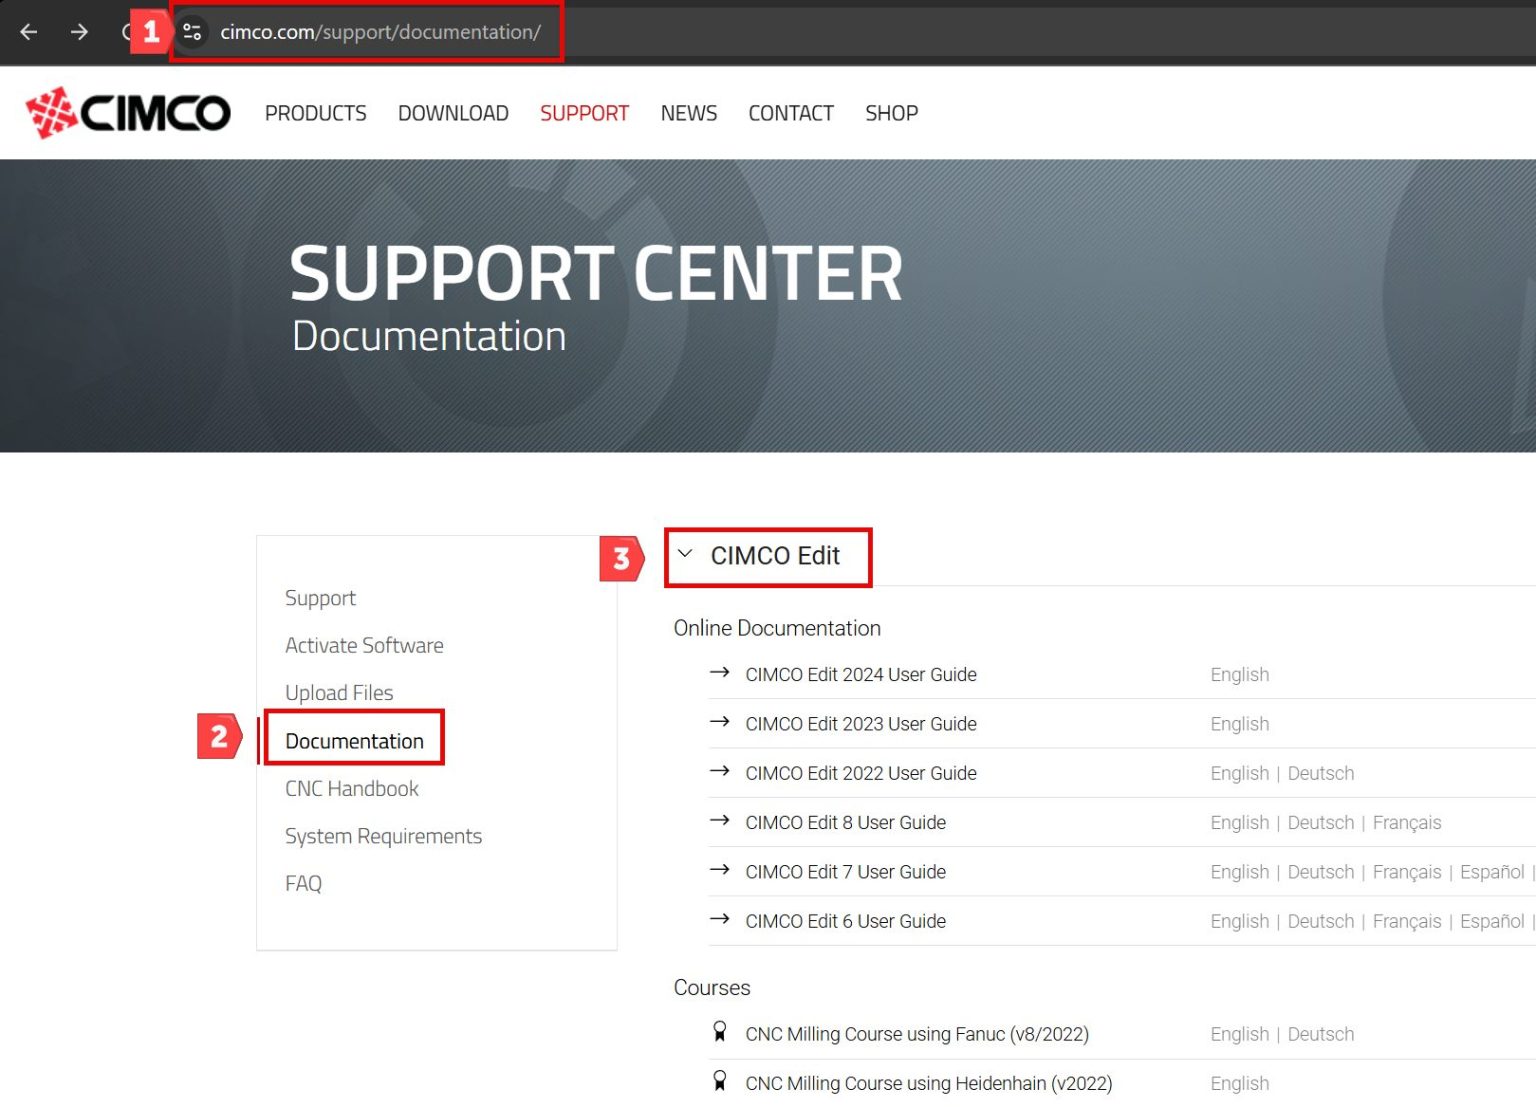Screen dimensions: 1536x1107
Task: Open the DOWNLOAD menu
Action: 452,112
